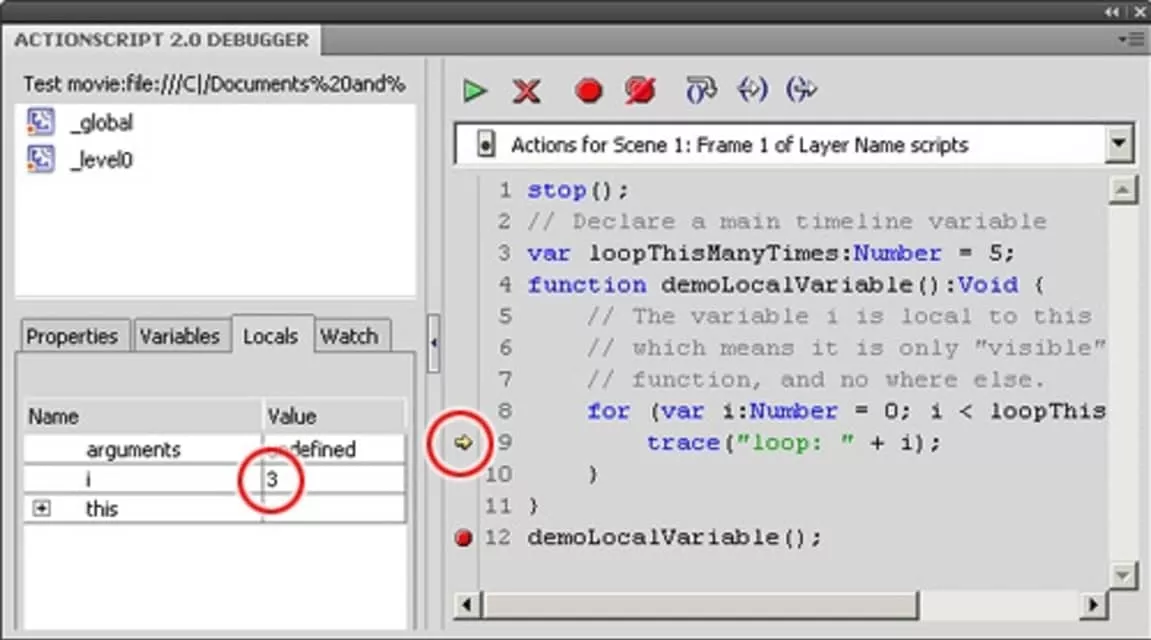Select the _global item
The height and width of the screenshot is (640, 1151).
(101, 123)
